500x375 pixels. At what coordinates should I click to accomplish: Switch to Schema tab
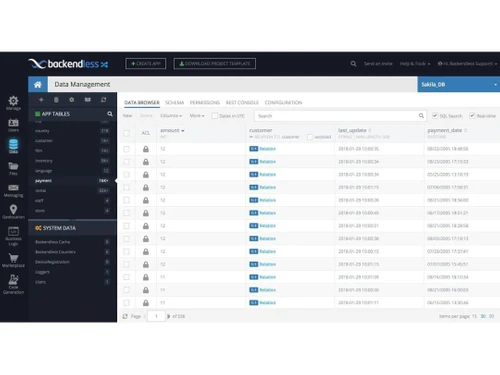[175, 102]
